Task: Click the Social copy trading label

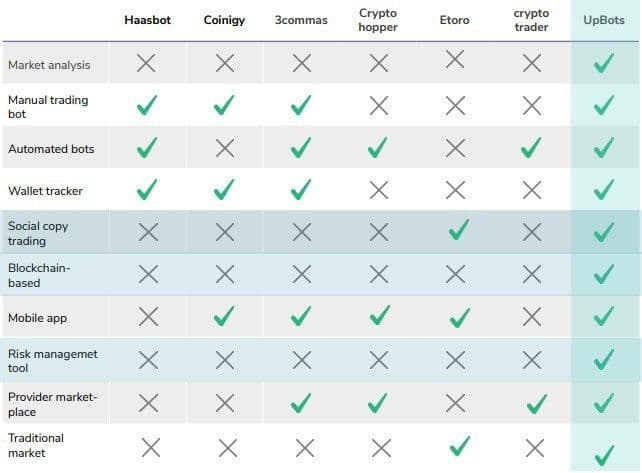Action: coord(38,233)
